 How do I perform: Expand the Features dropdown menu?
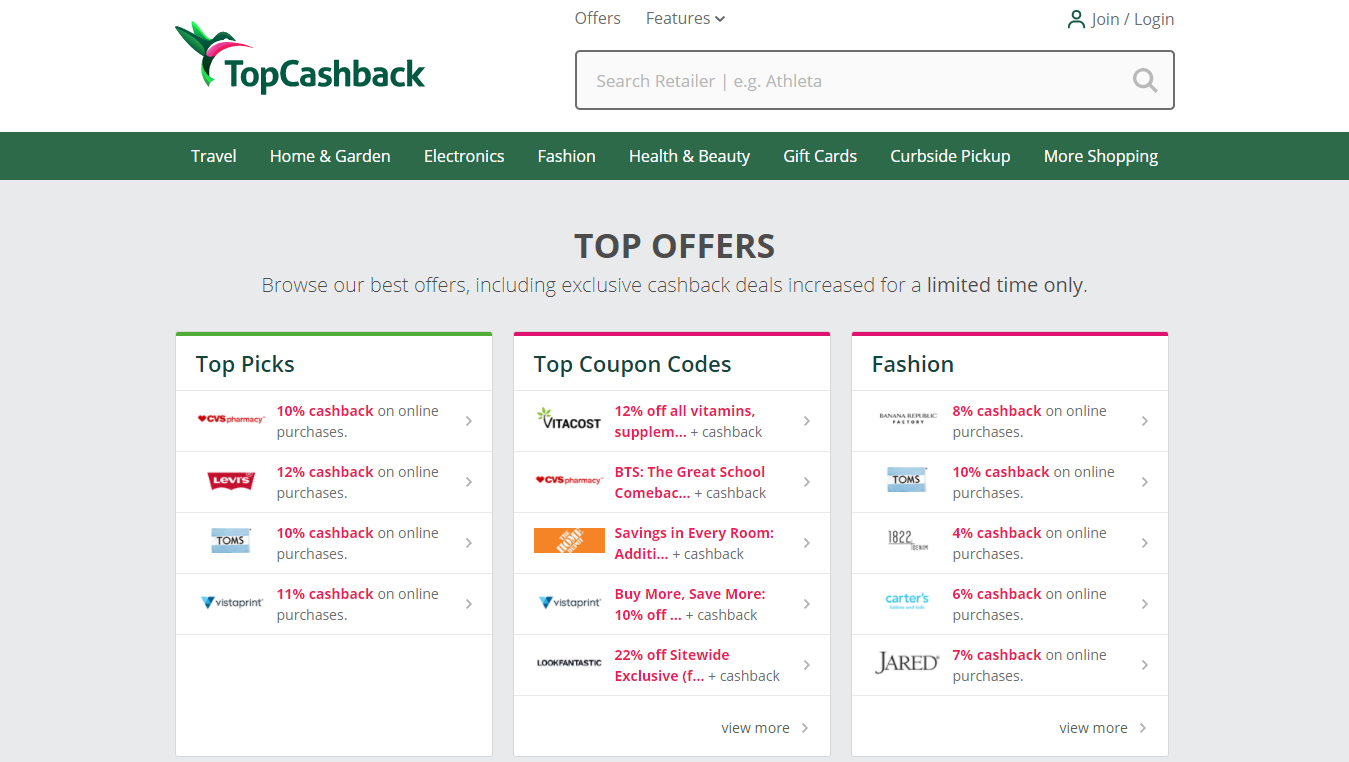coord(685,18)
